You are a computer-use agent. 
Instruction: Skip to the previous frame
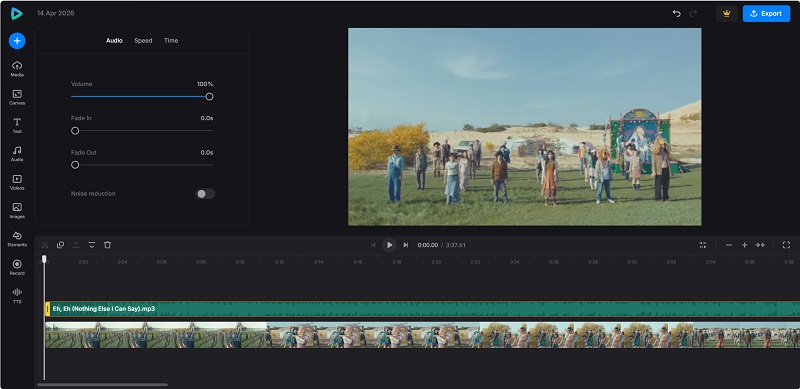tap(373, 245)
